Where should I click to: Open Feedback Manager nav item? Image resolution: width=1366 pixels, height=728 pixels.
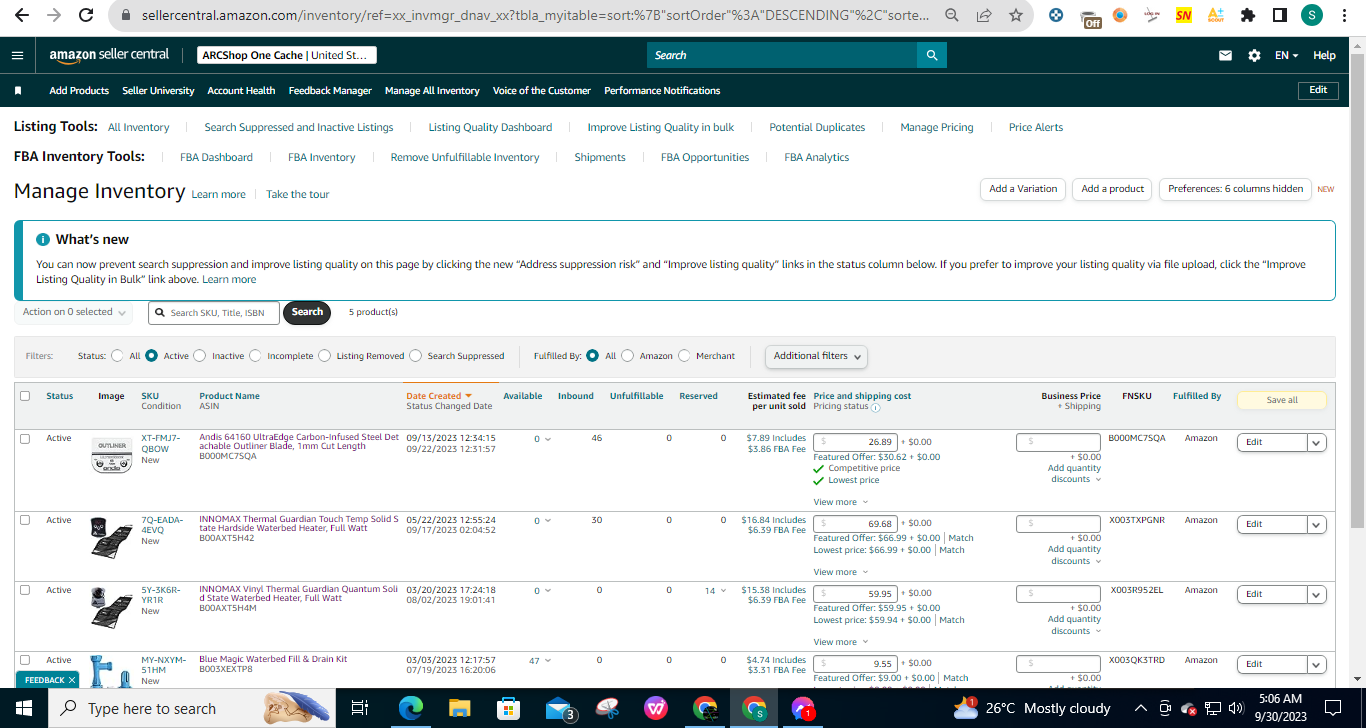coord(330,91)
